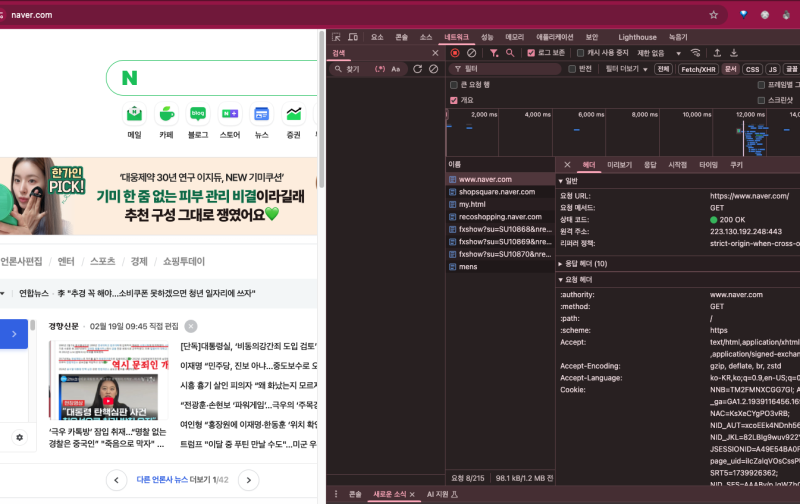Uncheck the 로그 보존 checkbox
800x504 pixels.
tap(532, 53)
